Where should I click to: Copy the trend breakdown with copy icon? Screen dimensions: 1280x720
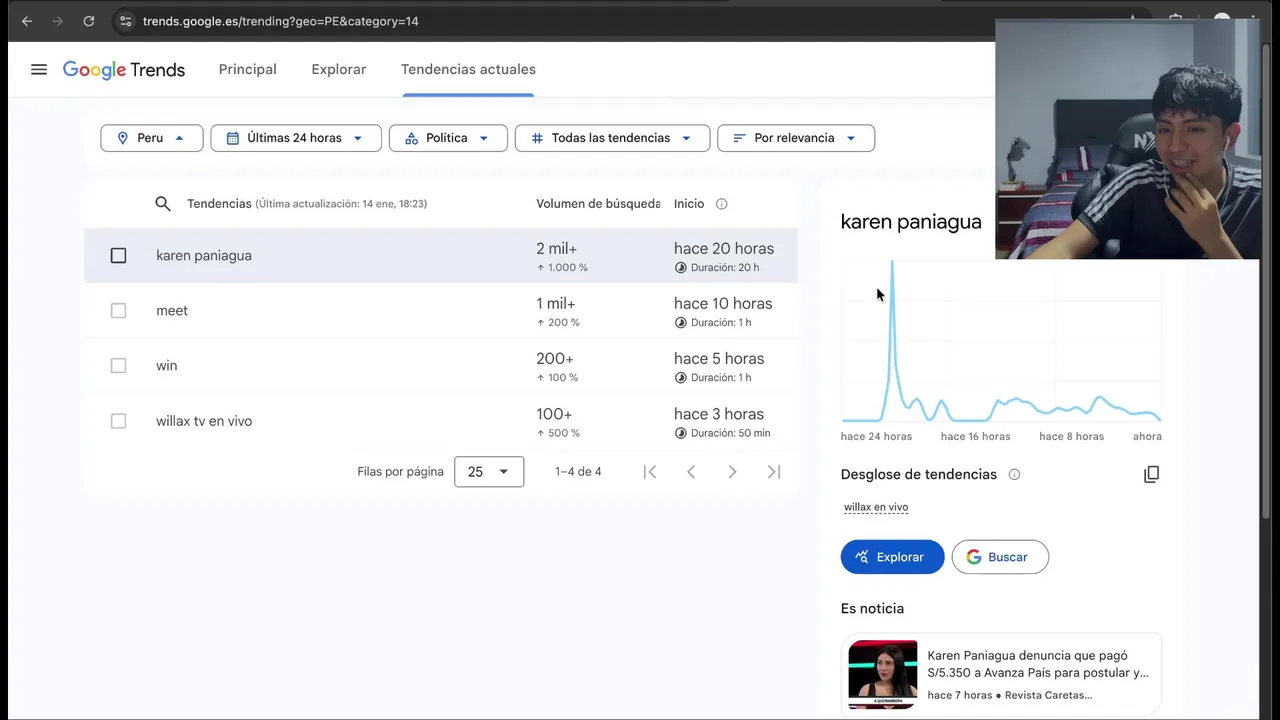pyautogui.click(x=1151, y=474)
